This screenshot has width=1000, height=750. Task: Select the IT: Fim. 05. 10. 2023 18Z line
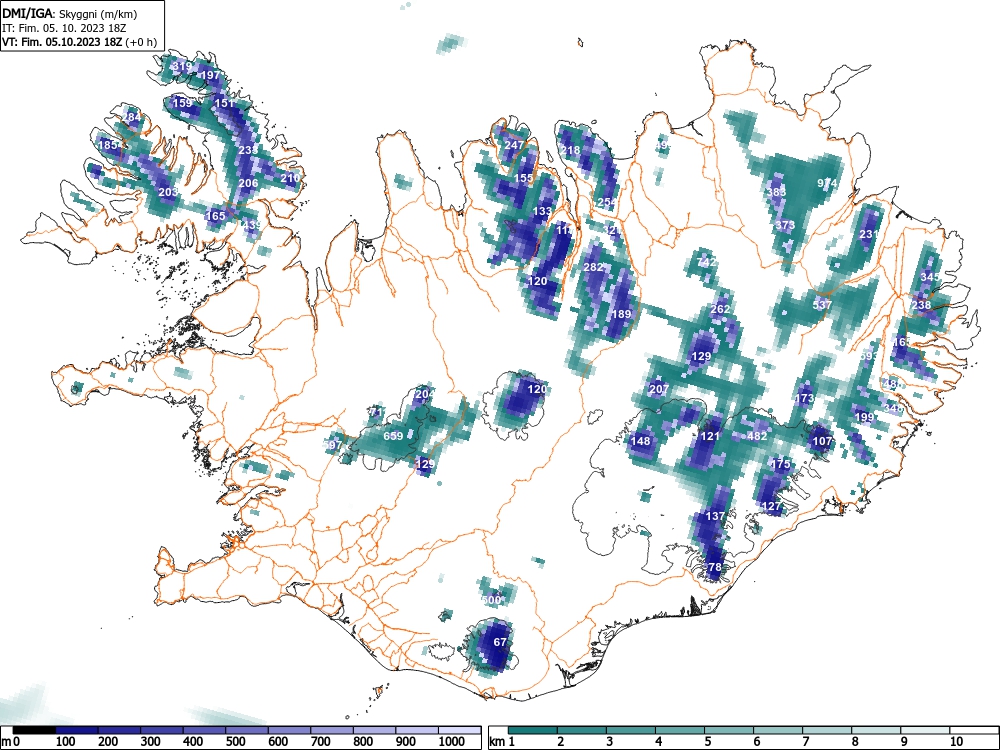64,28
